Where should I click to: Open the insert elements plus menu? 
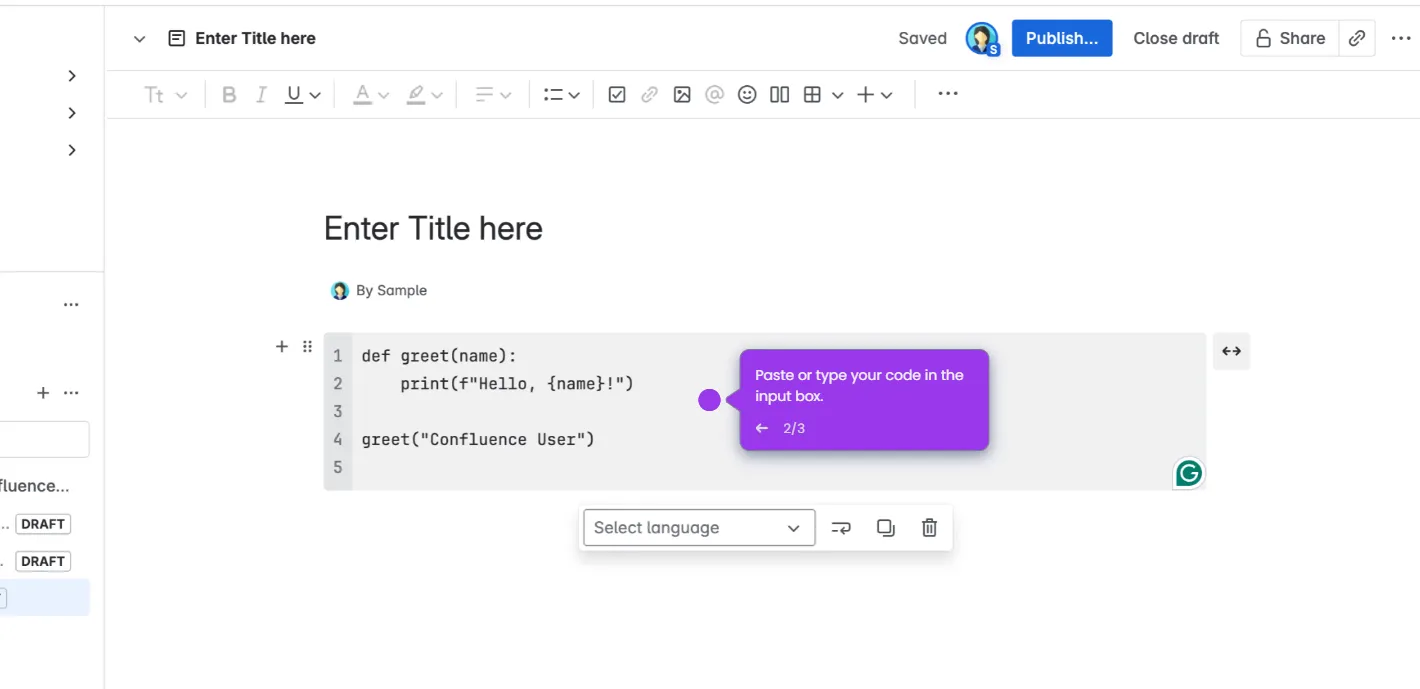pyautogui.click(x=874, y=95)
